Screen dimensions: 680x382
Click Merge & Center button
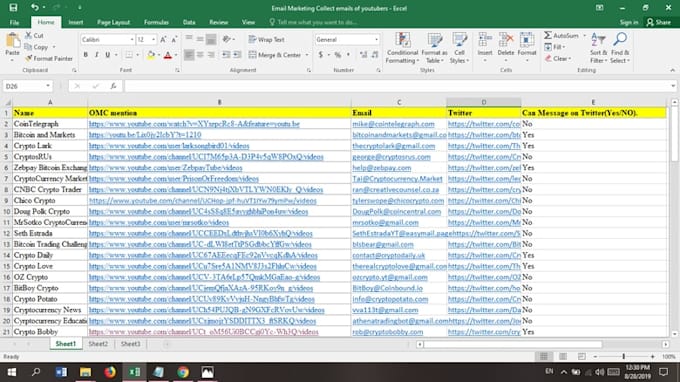point(275,55)
